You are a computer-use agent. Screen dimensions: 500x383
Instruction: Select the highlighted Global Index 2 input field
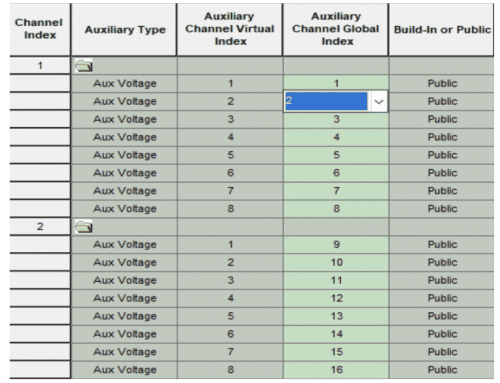click(x=326, y=101)
